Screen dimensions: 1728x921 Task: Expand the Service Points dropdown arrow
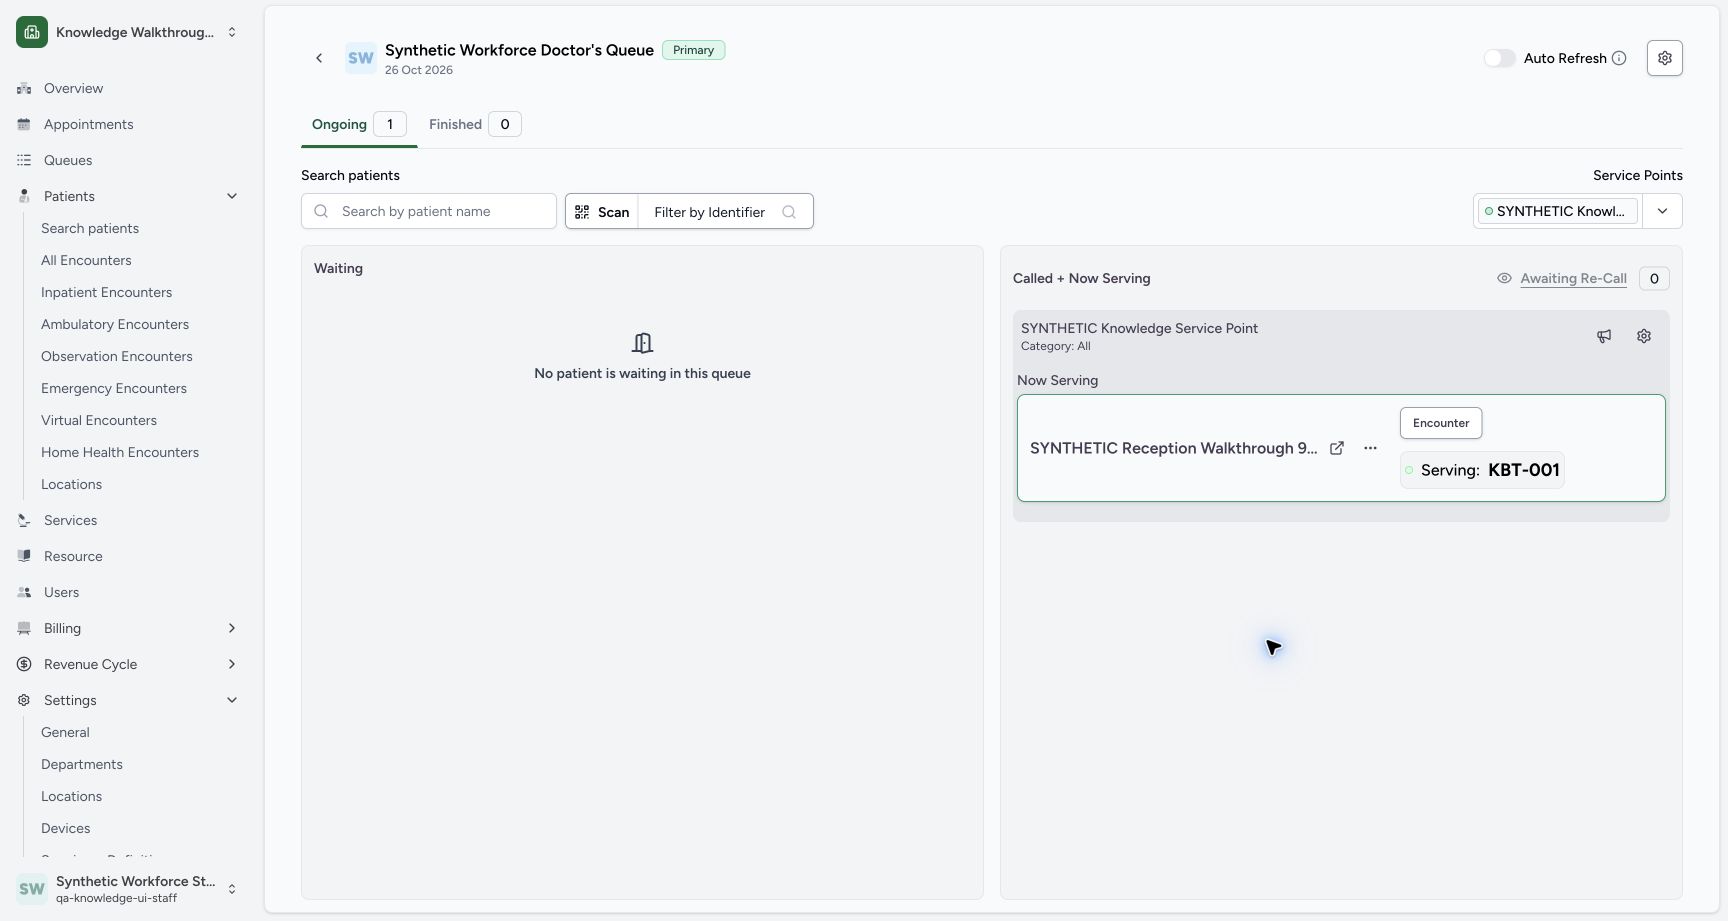click(1662, 211)
